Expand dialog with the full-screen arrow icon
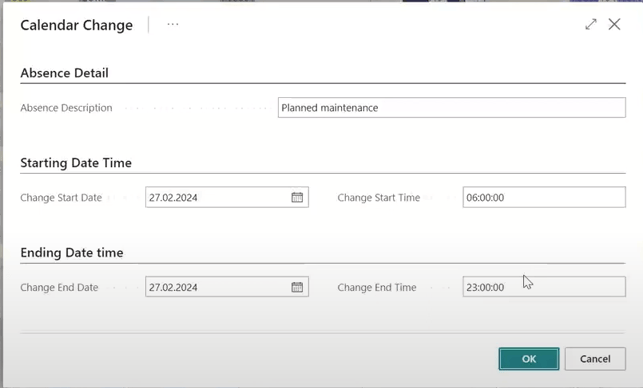 [x=591, y=24]
